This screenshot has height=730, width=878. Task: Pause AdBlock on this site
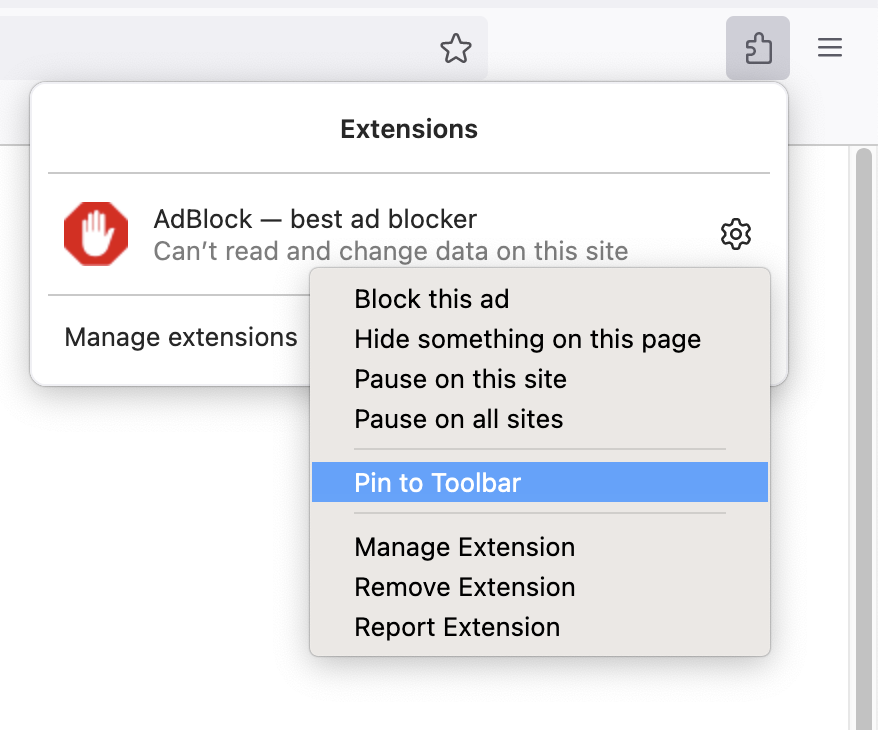coord(460,379)
